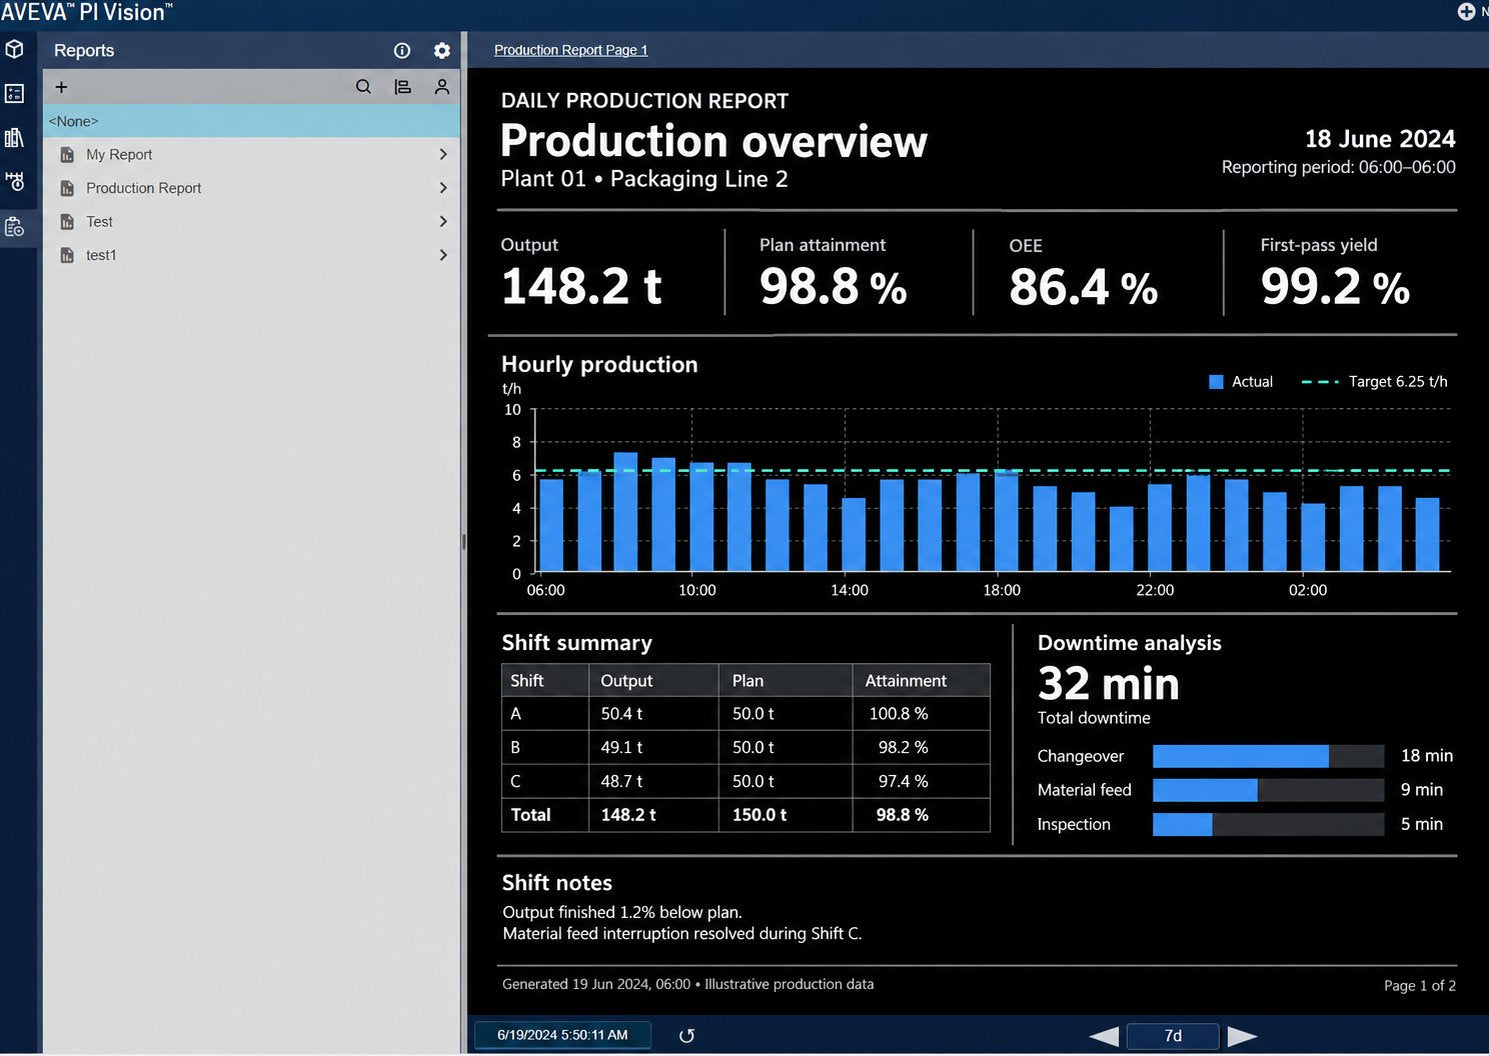
Task: Add a new report with plus icon
Action: [x=61, y=87]
